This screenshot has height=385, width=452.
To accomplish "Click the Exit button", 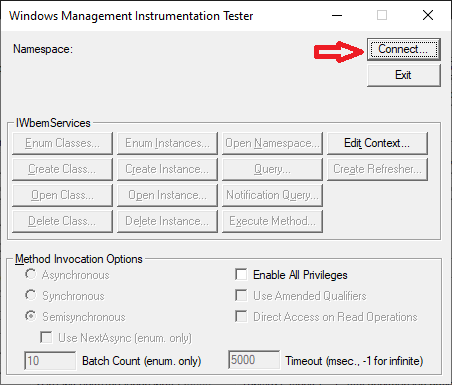I will 404,75.
